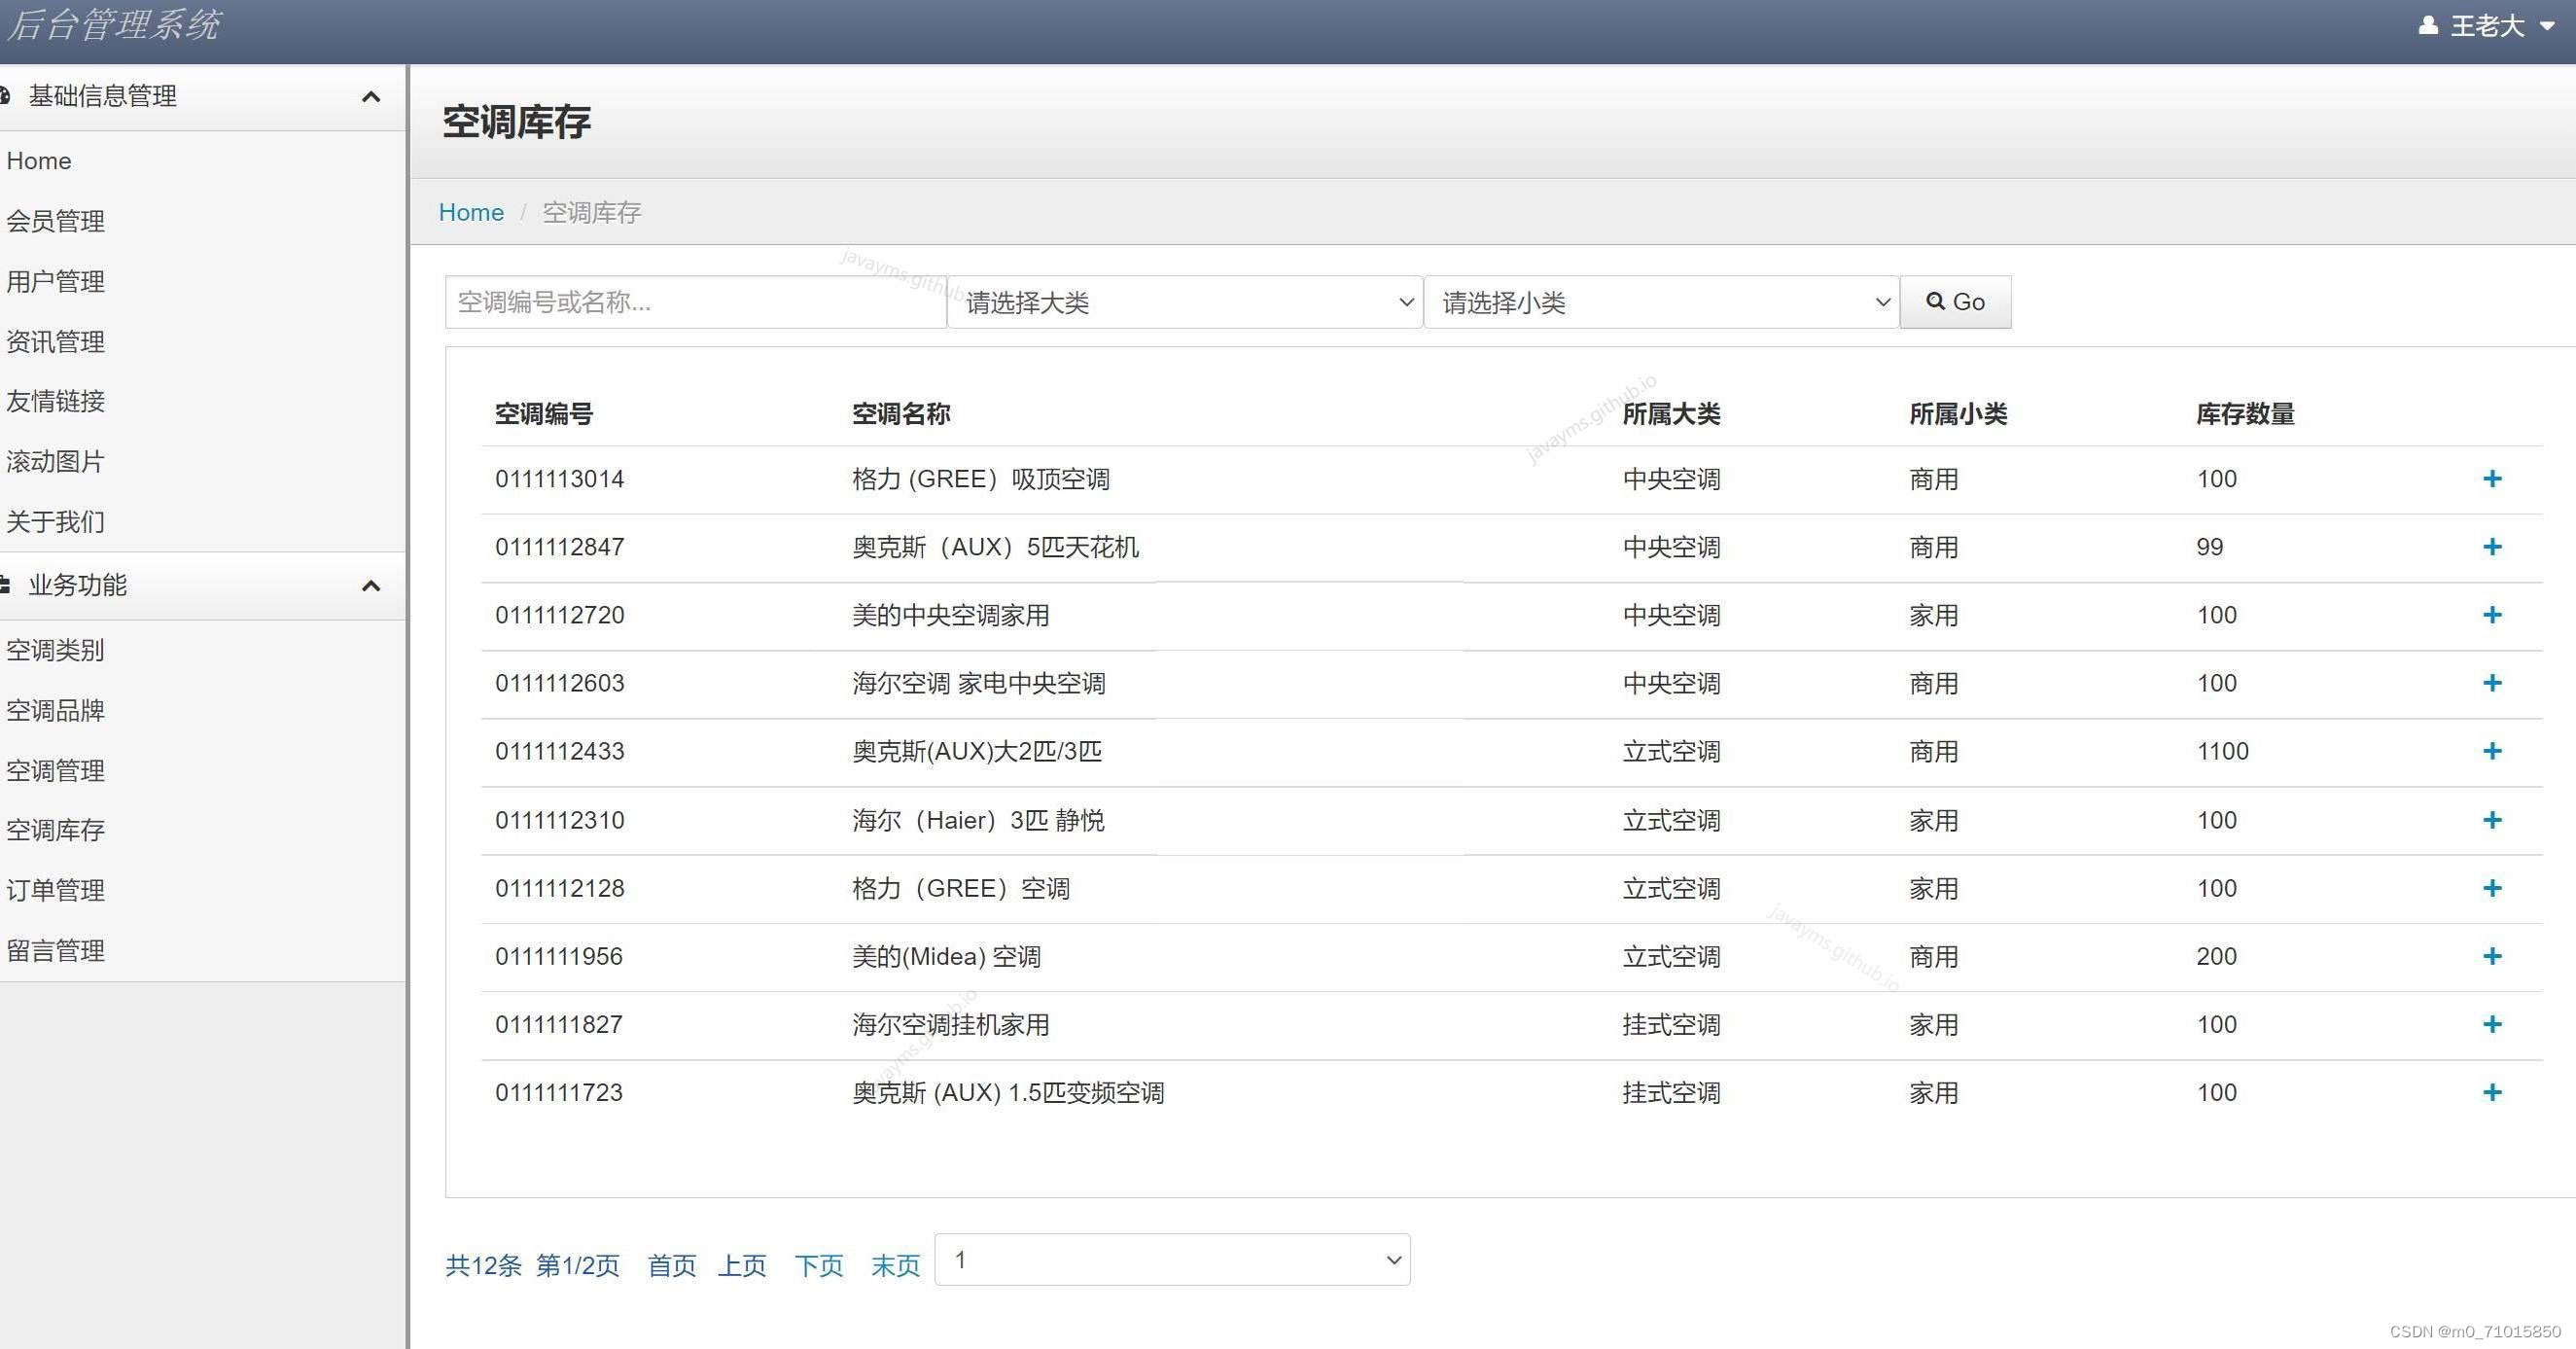Open 空调品牌 in the sidebar
The width and height of the screenshot is (2576, 1349).
tap(55, 710)
